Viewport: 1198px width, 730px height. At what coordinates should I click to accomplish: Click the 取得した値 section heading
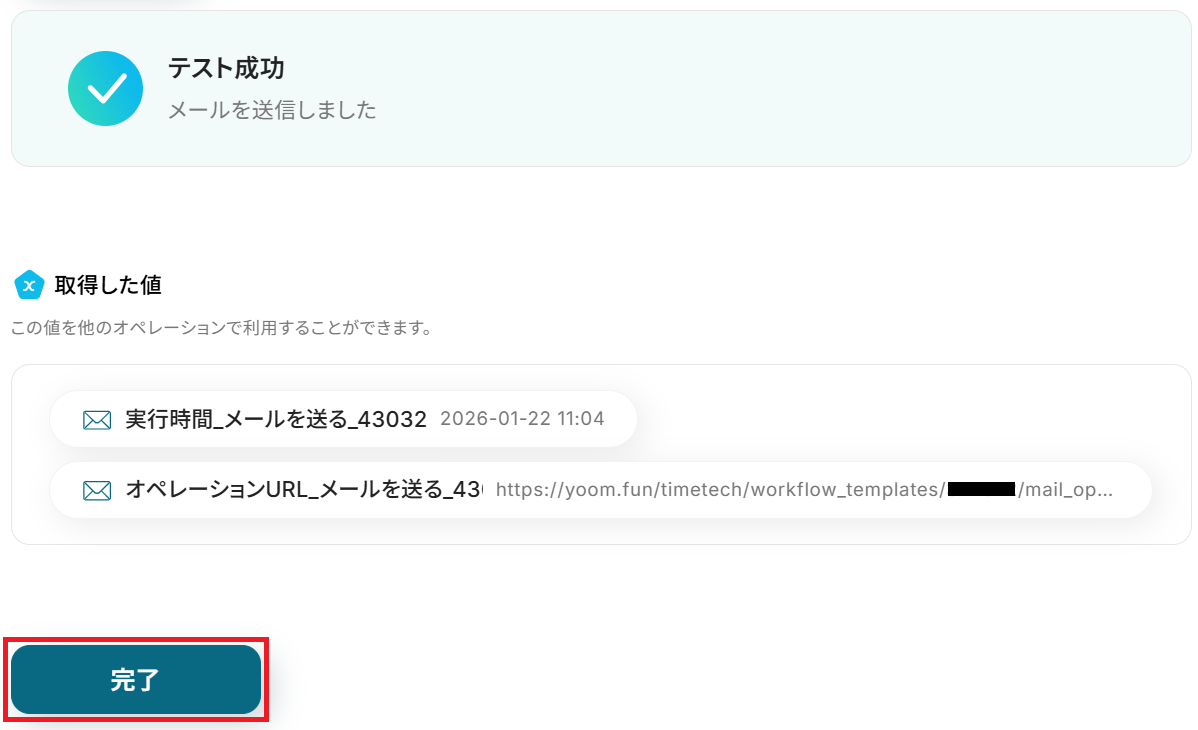click(x=108, y=285)
